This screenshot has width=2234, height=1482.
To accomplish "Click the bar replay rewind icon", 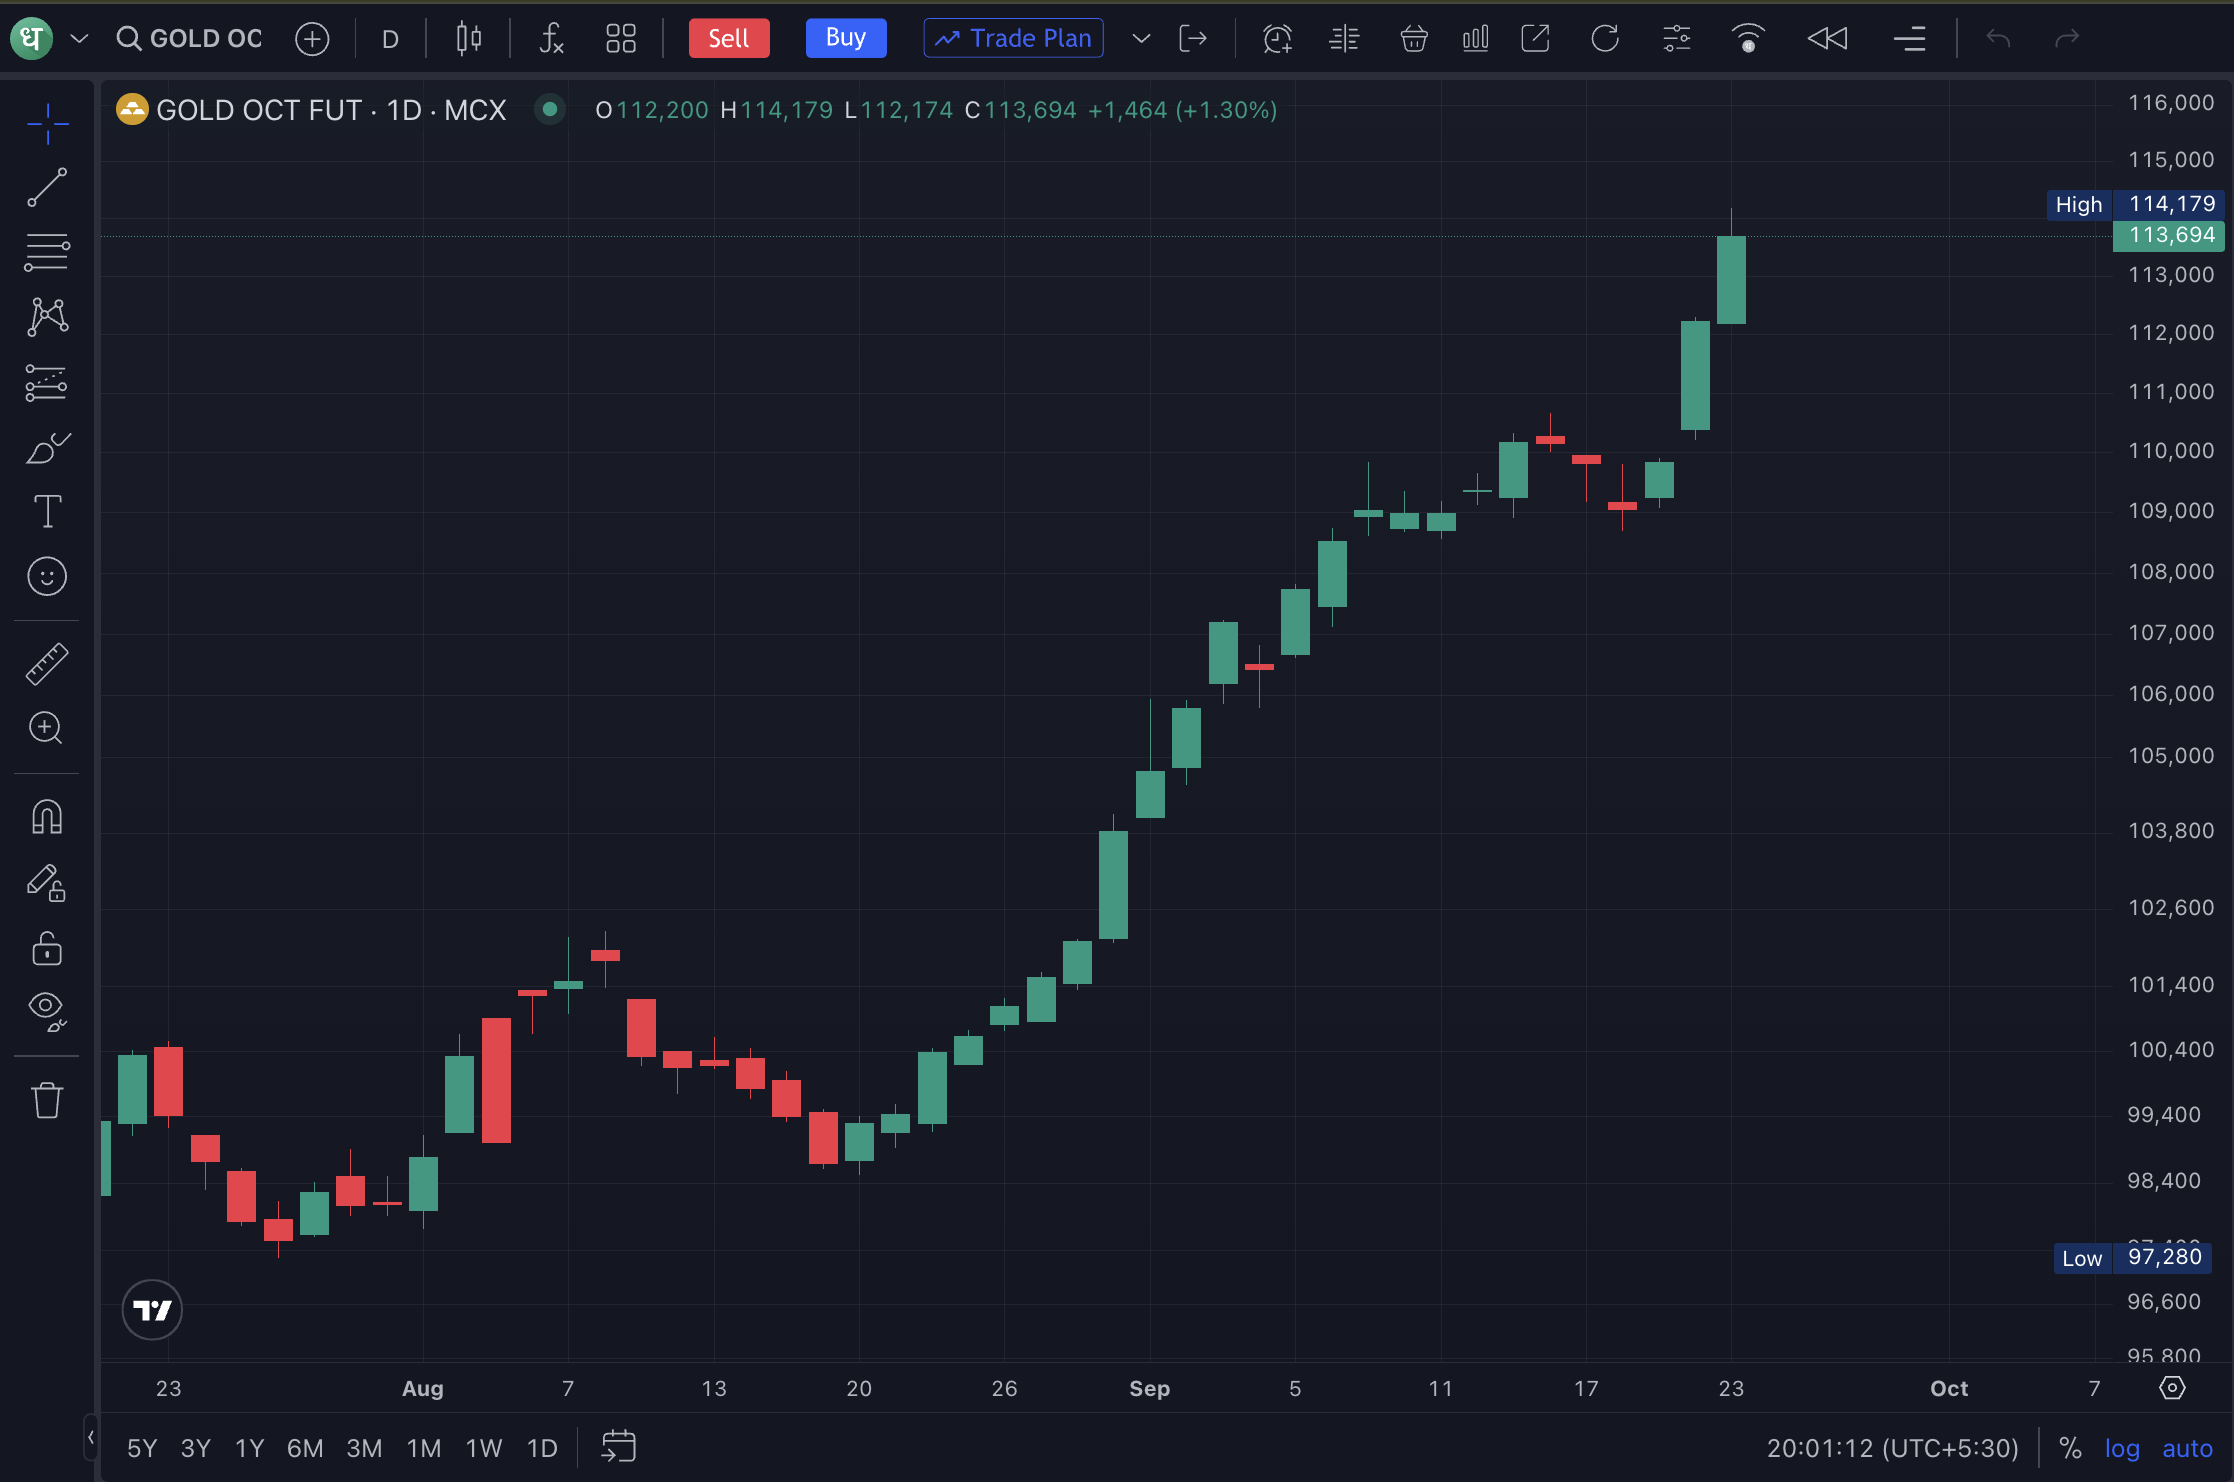I will [1827, 39].
